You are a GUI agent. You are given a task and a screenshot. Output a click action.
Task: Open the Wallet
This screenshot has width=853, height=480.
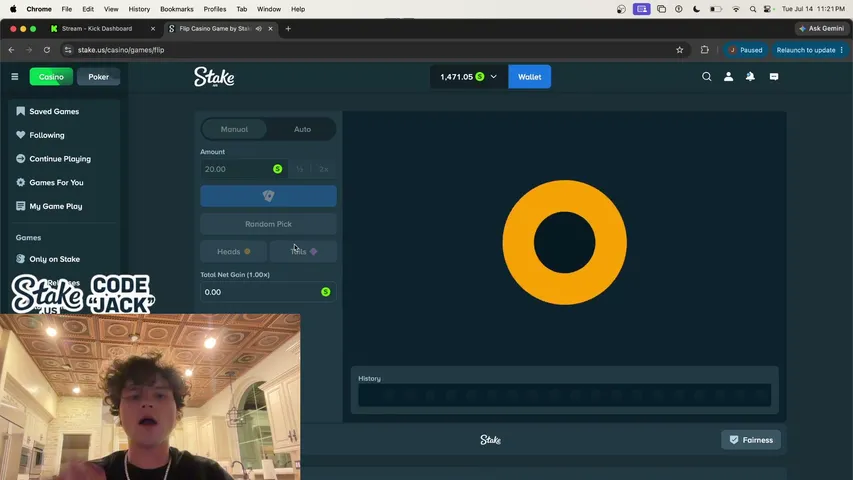click(x=529, y=77)
